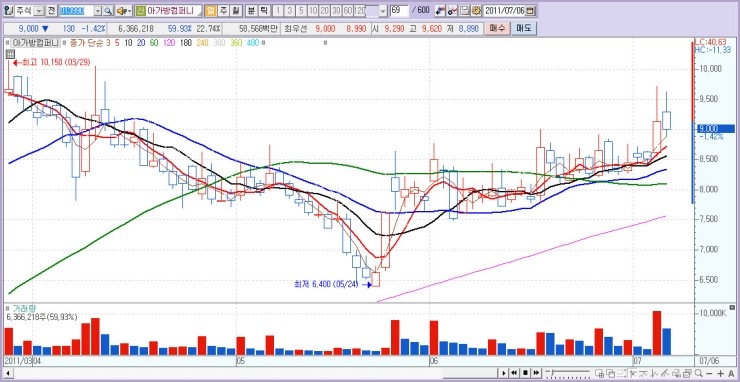Viewport: 740px width, 382px height.
Task: Open the speaker sound alert icon
Action: point(124,11)
